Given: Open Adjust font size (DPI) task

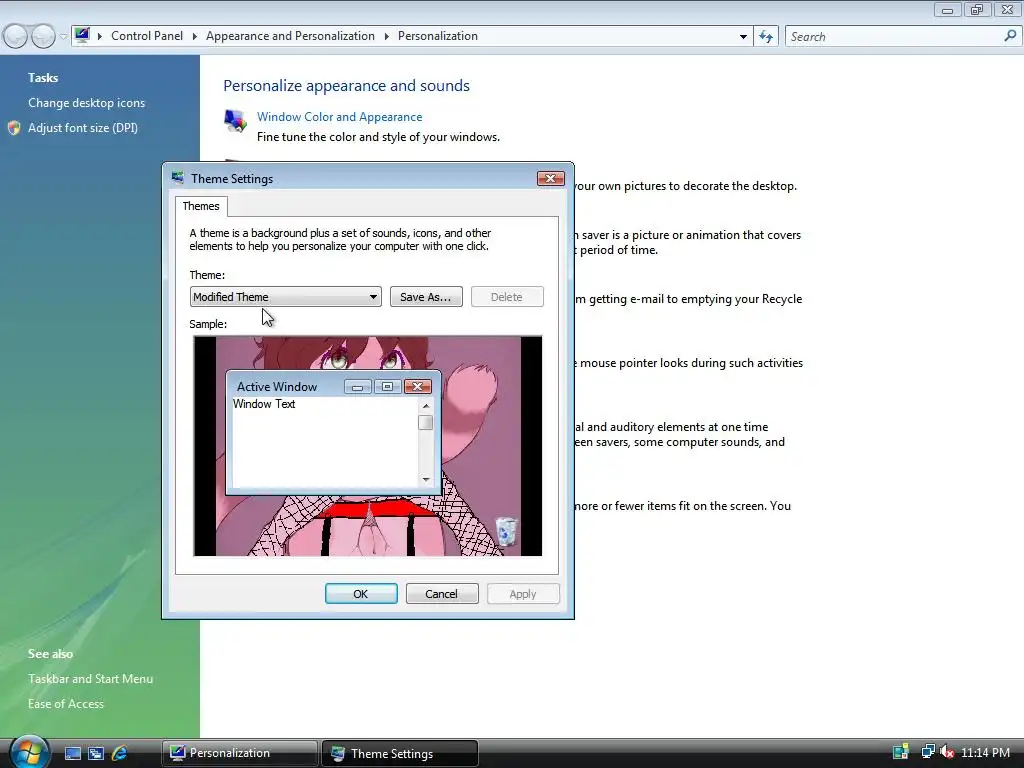Looking at the screenshot, I should point(83,128).
